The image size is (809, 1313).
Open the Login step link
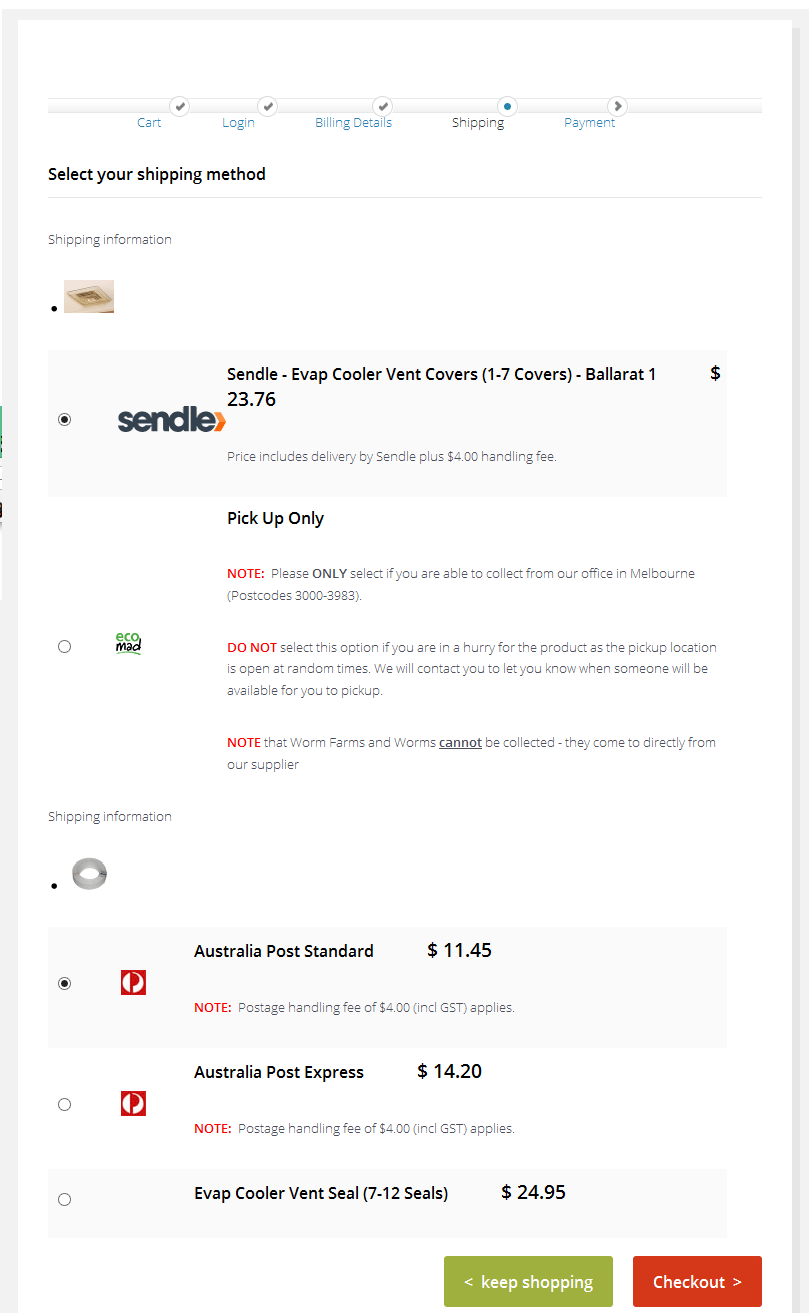pyautogui.click(x=238, y=123)
